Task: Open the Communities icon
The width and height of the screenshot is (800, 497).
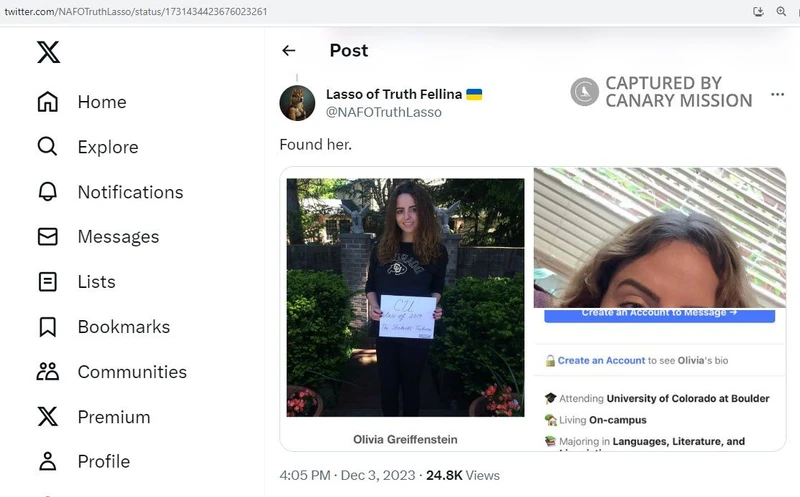Action: click(47, 371)
